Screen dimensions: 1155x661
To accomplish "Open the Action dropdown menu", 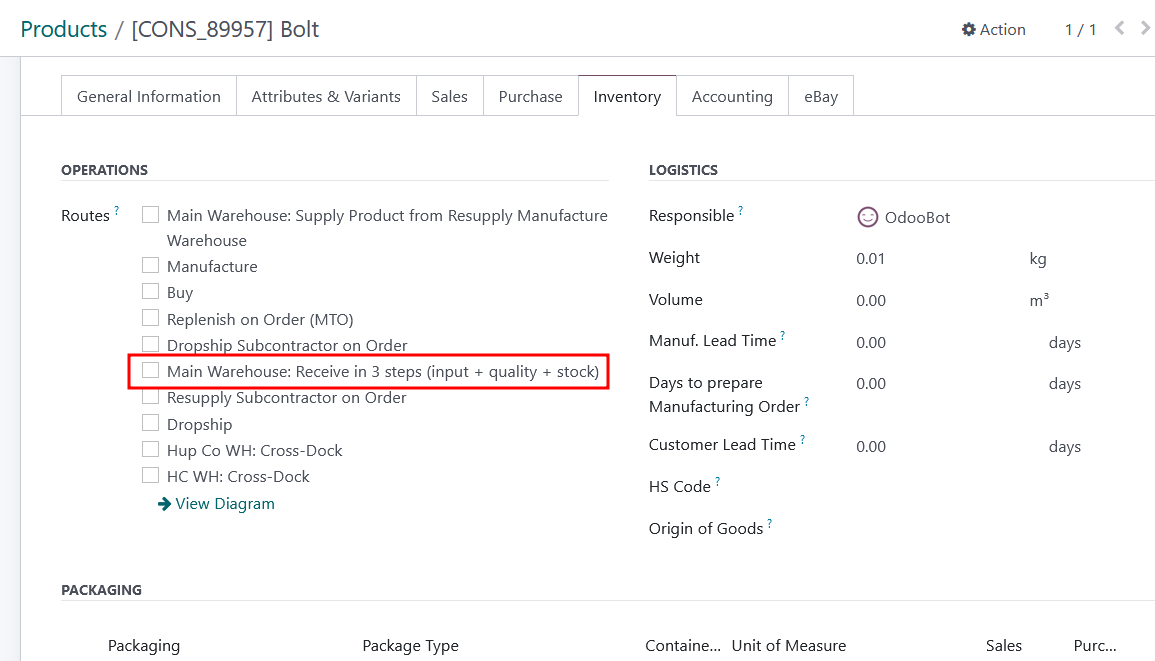I will pos(993,30).
